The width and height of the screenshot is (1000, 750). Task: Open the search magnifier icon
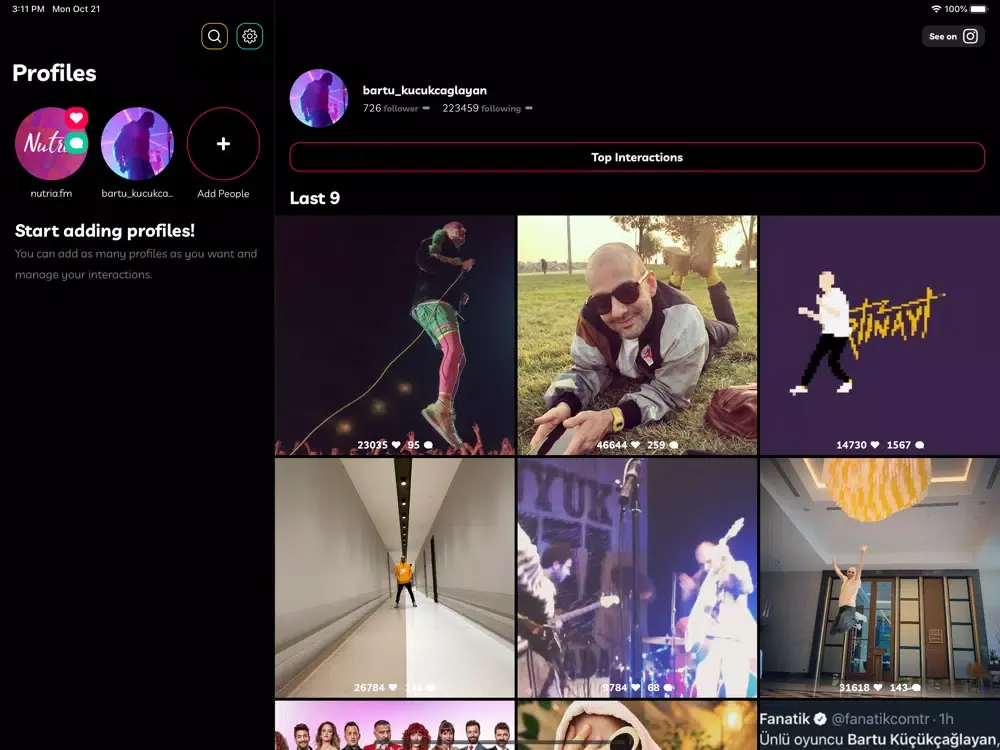(214, 36)
